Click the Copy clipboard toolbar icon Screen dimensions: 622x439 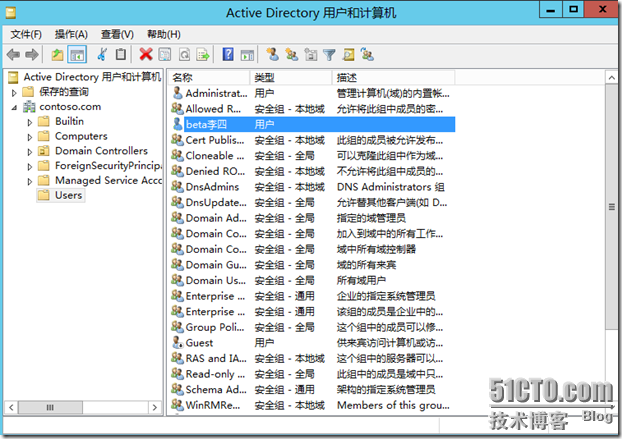point(121,54)
